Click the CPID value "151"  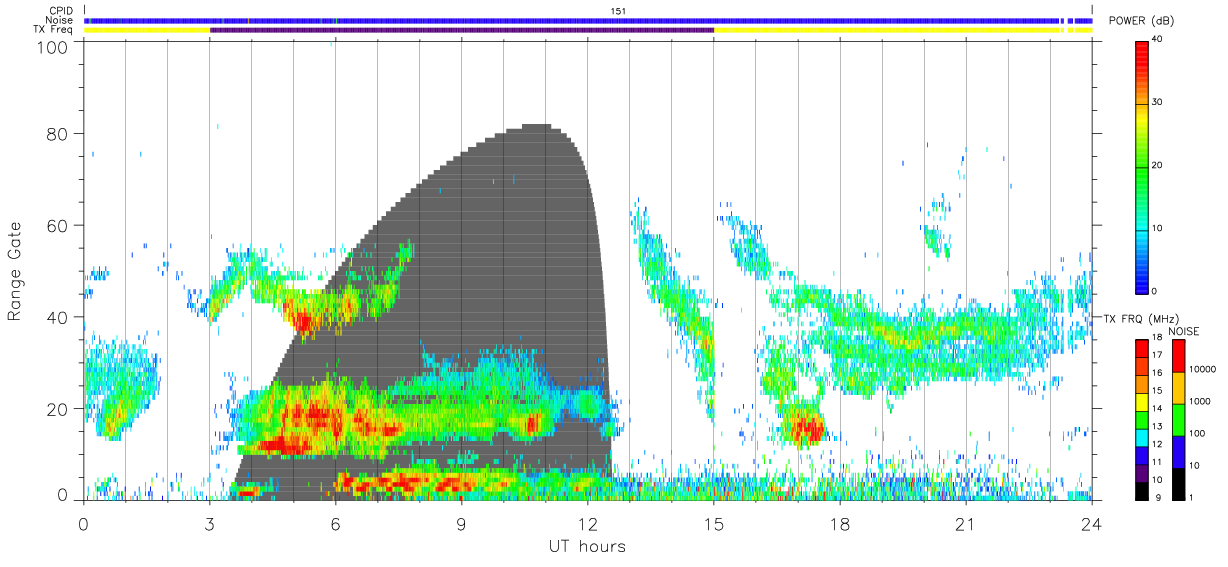click(617, 11)
